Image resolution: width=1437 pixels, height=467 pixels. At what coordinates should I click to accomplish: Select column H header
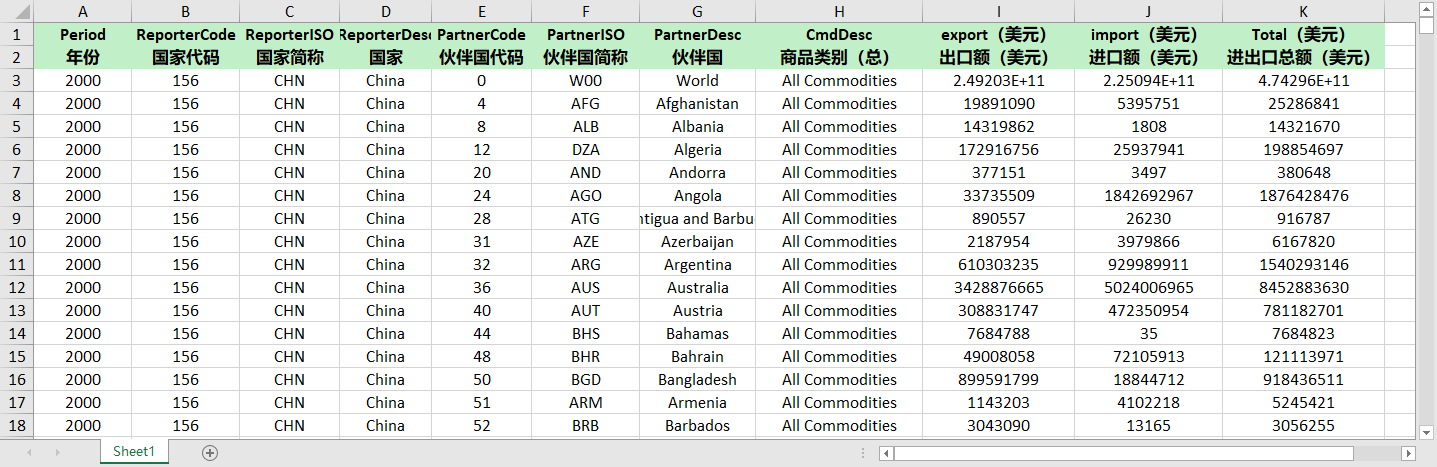[838, 11]
